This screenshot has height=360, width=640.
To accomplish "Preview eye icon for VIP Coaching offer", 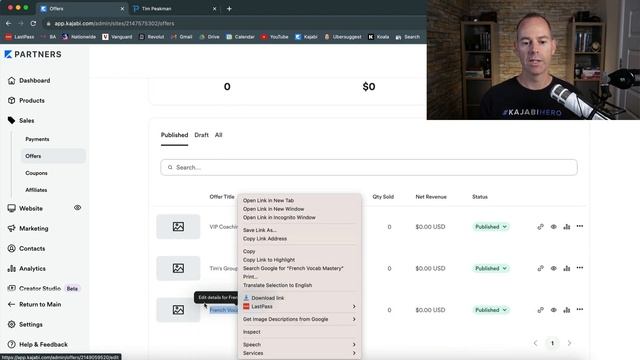I will 553,227.
